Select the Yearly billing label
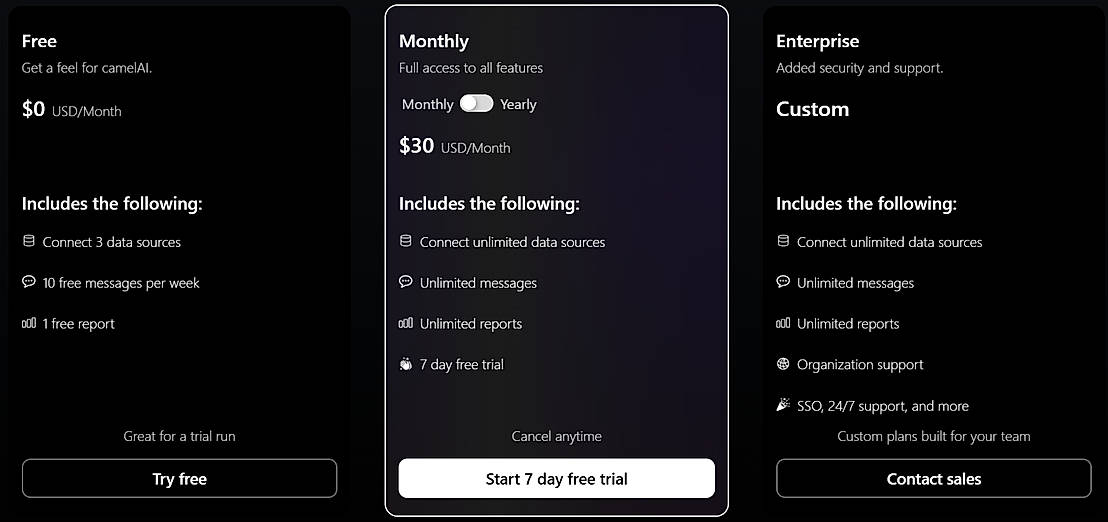The image size is (1108, 522). pos(518,104)
